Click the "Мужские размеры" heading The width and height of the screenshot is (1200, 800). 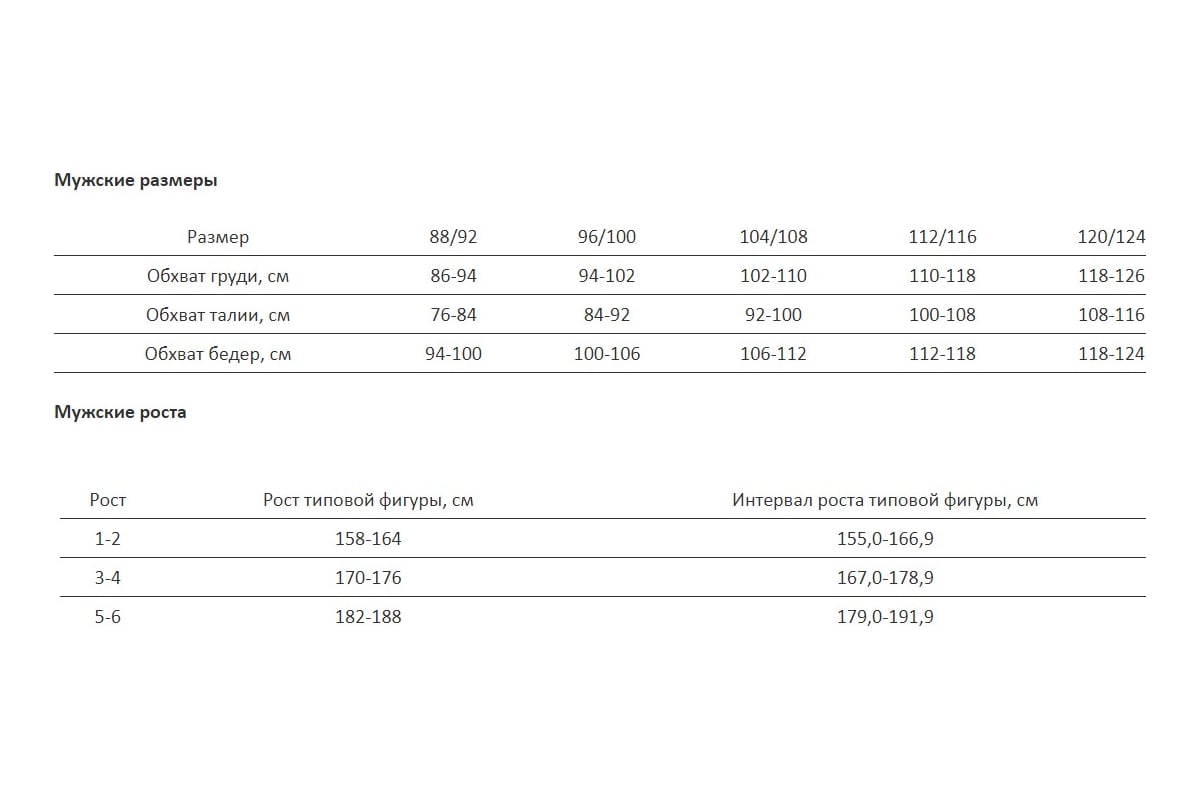[135, 181]
